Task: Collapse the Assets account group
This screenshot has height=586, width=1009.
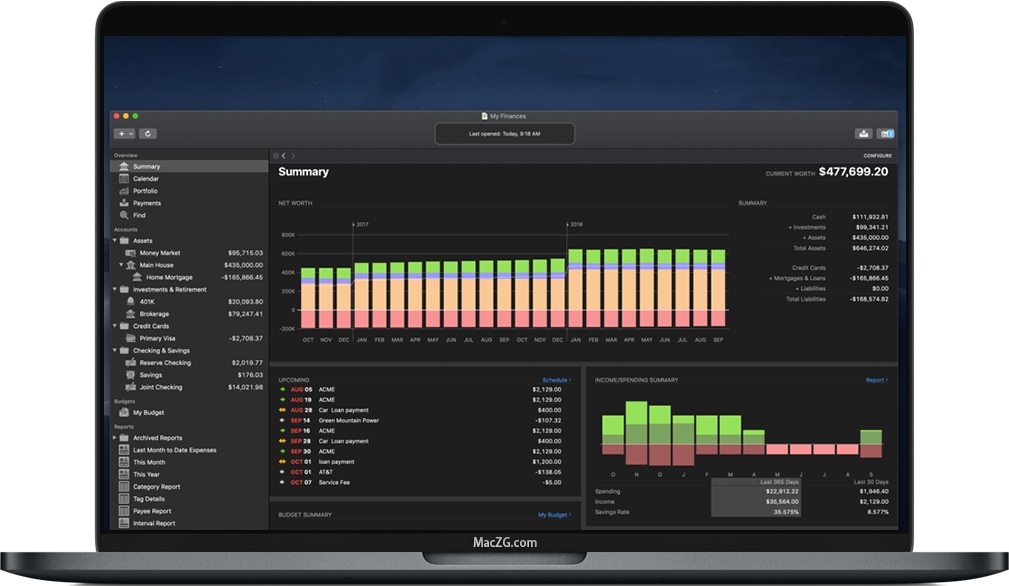Action: (114, 240)
